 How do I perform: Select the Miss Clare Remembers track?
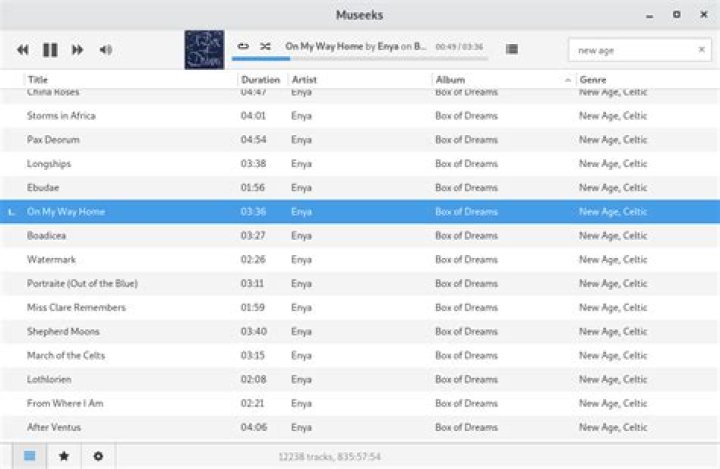point(360,307)
